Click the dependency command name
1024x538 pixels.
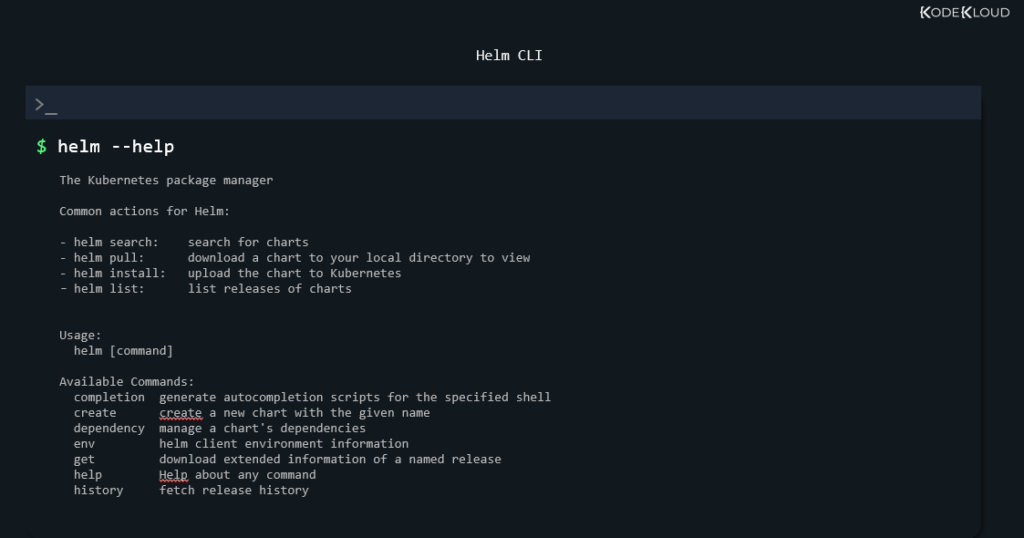109,428
